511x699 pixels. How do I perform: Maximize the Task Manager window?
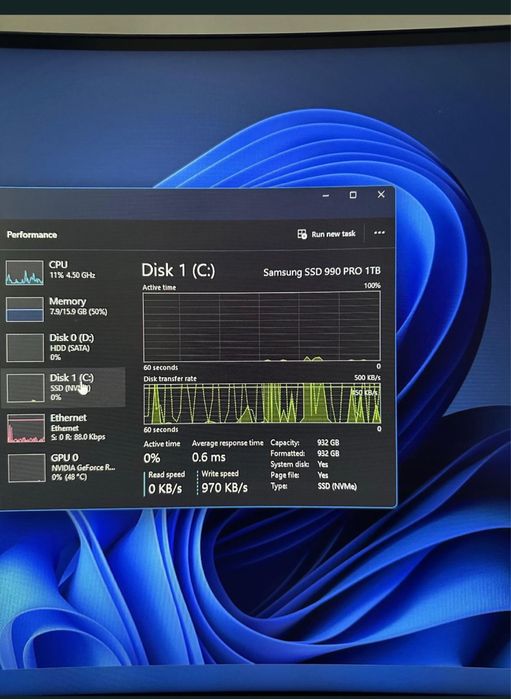[353, 195]
